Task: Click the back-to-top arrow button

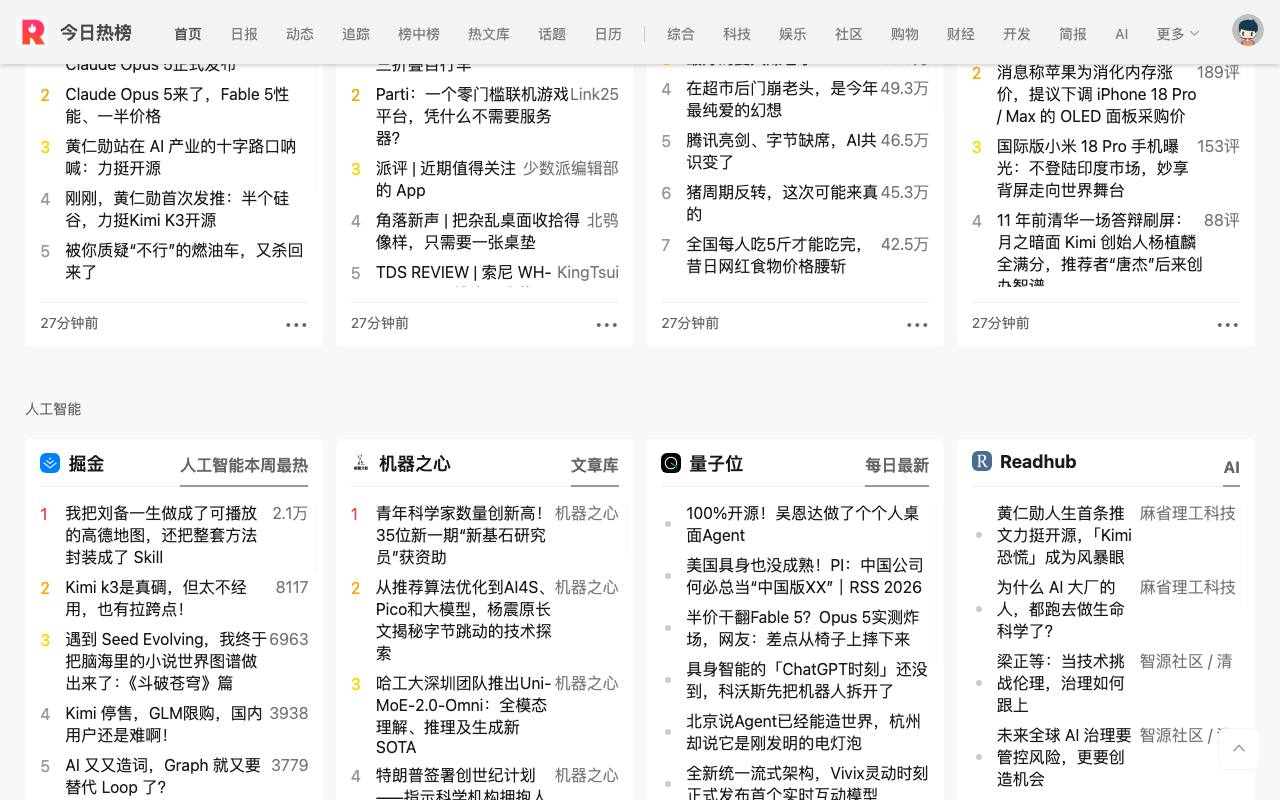Action: coord(1239,749)
